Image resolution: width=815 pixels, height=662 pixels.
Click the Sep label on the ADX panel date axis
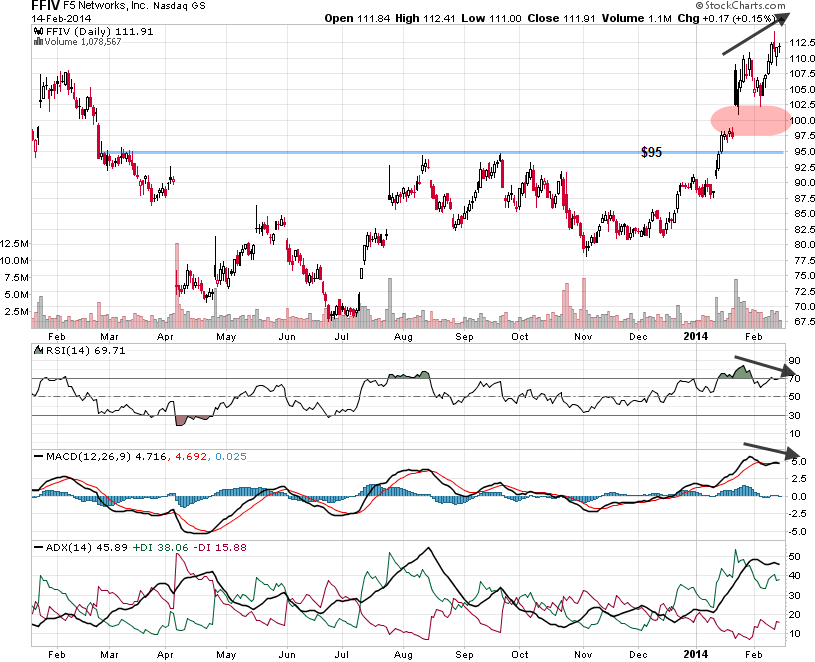[x=464, y=655]
